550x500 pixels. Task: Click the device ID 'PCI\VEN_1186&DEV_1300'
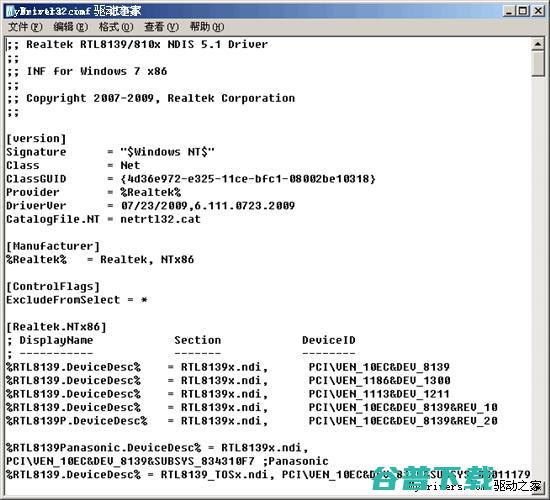click(380, 381)
